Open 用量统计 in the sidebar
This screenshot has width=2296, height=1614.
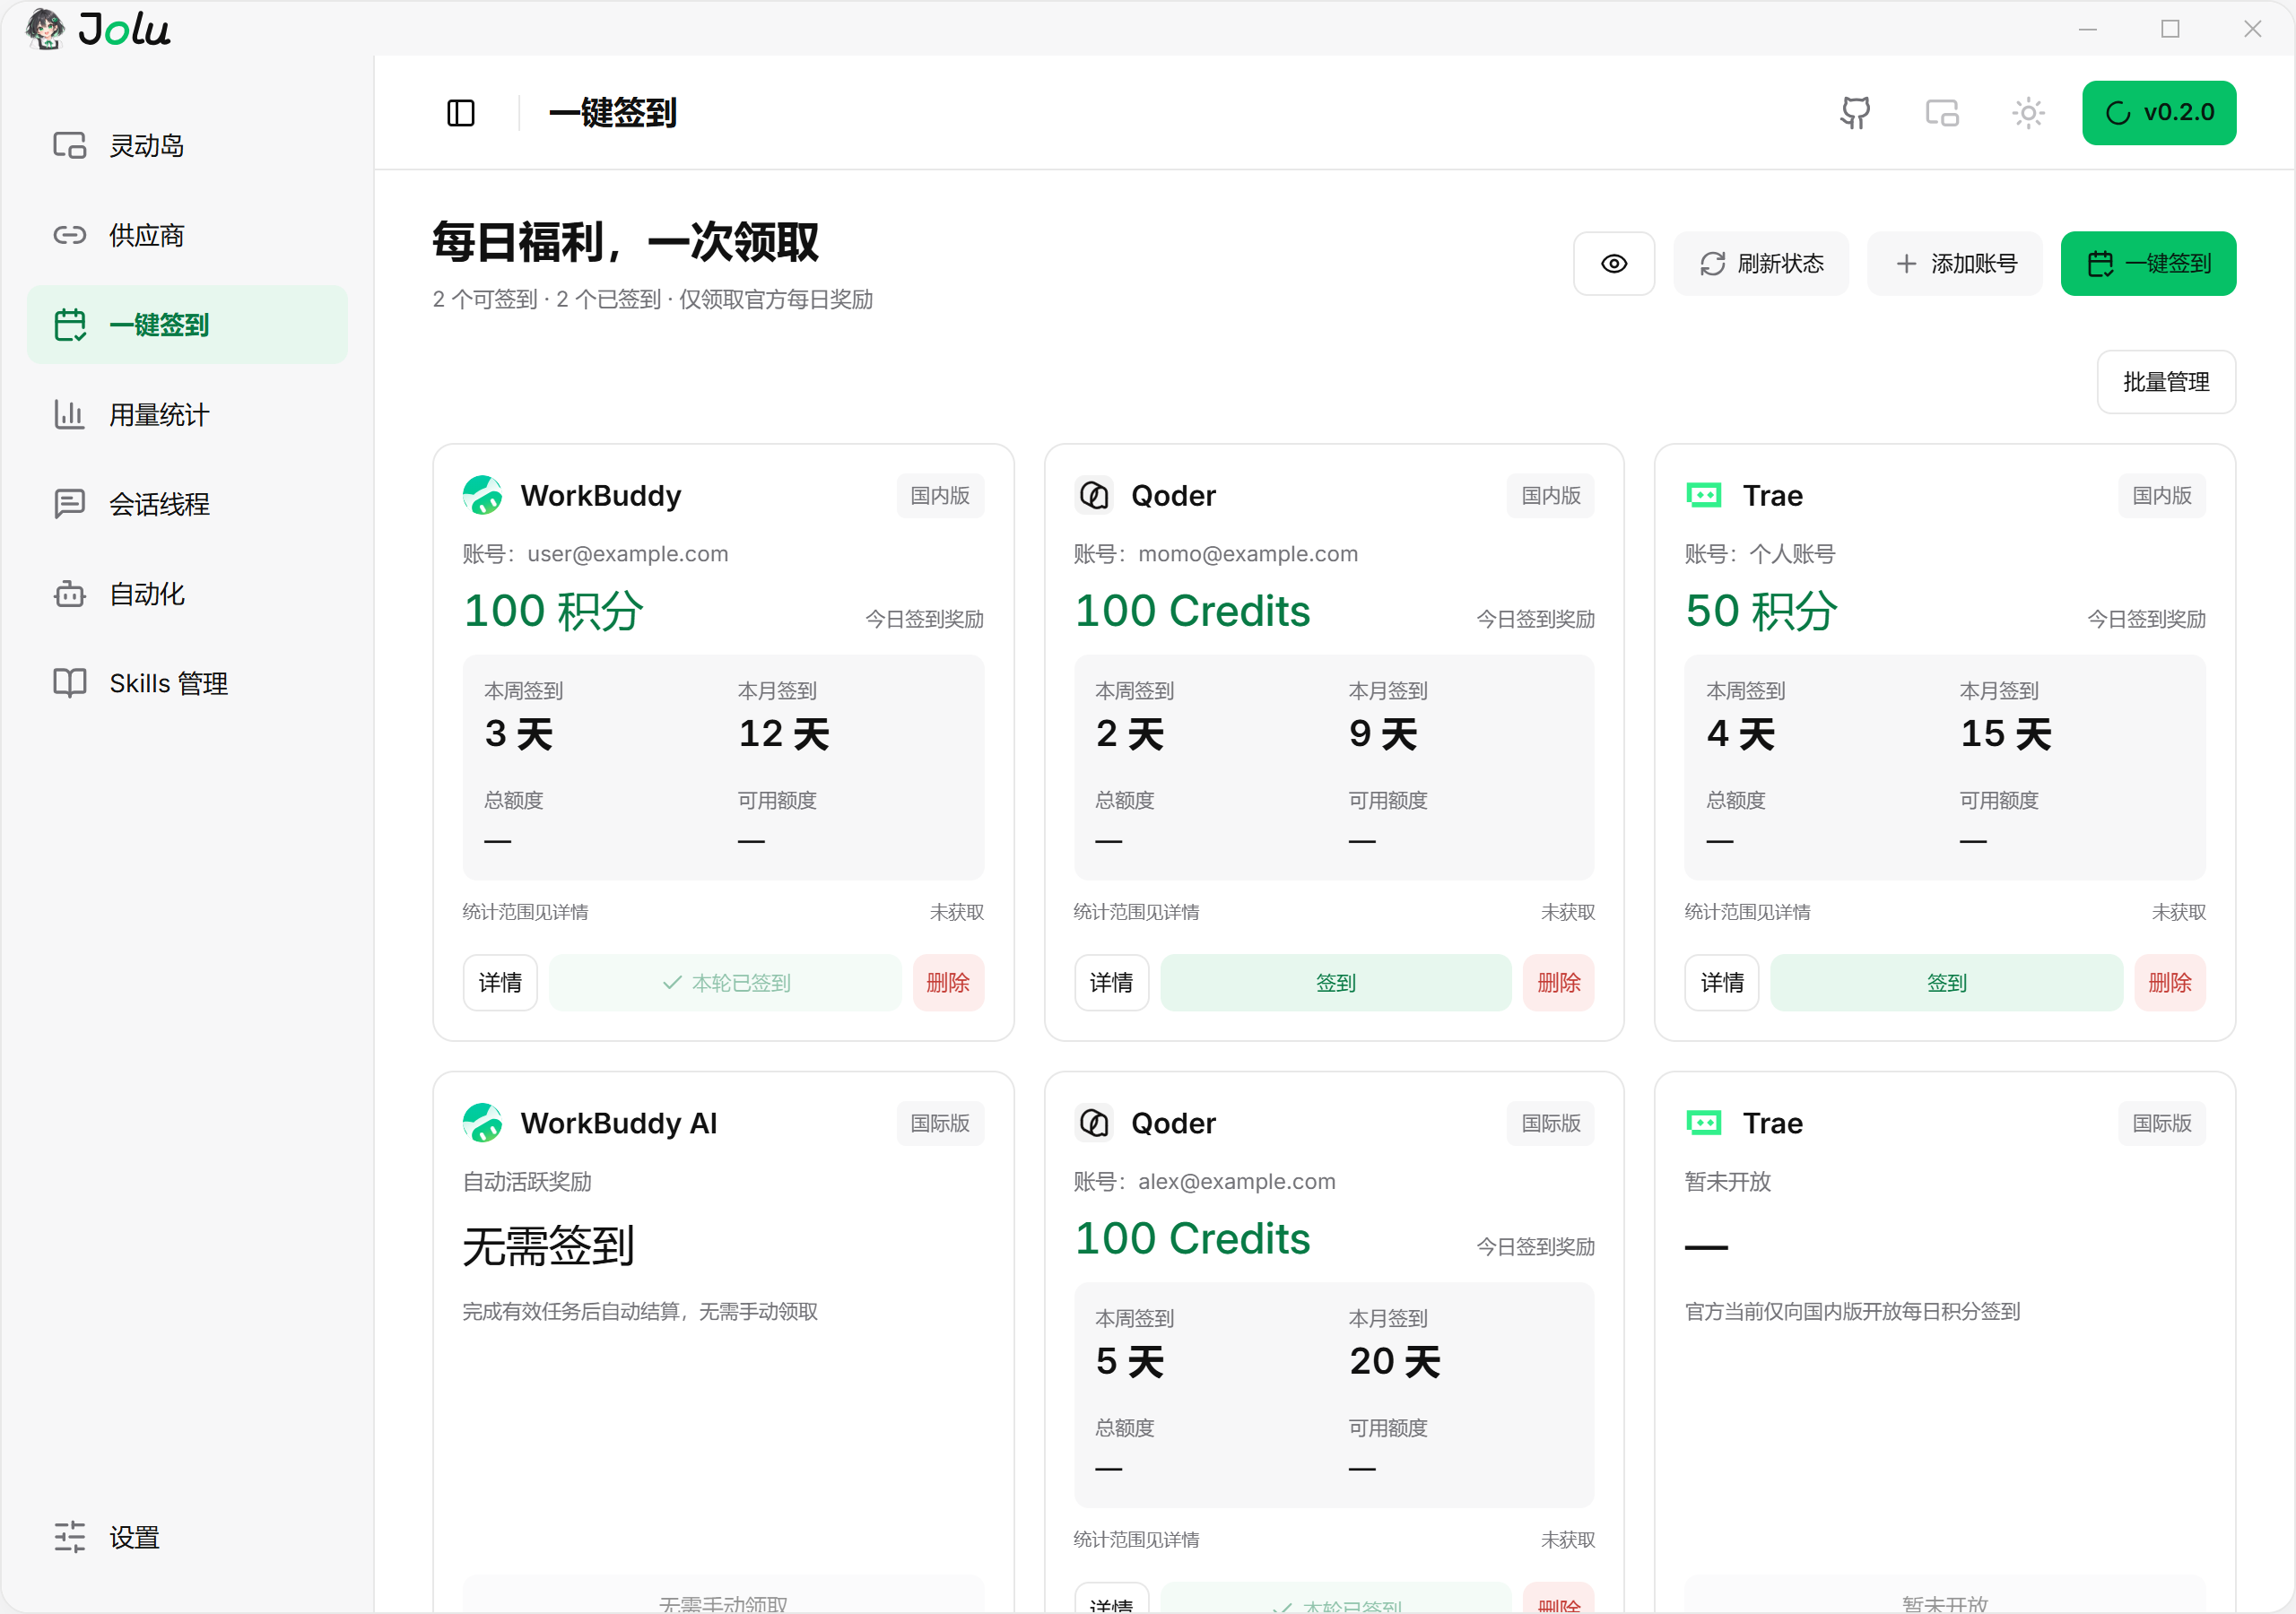(187, 414)
